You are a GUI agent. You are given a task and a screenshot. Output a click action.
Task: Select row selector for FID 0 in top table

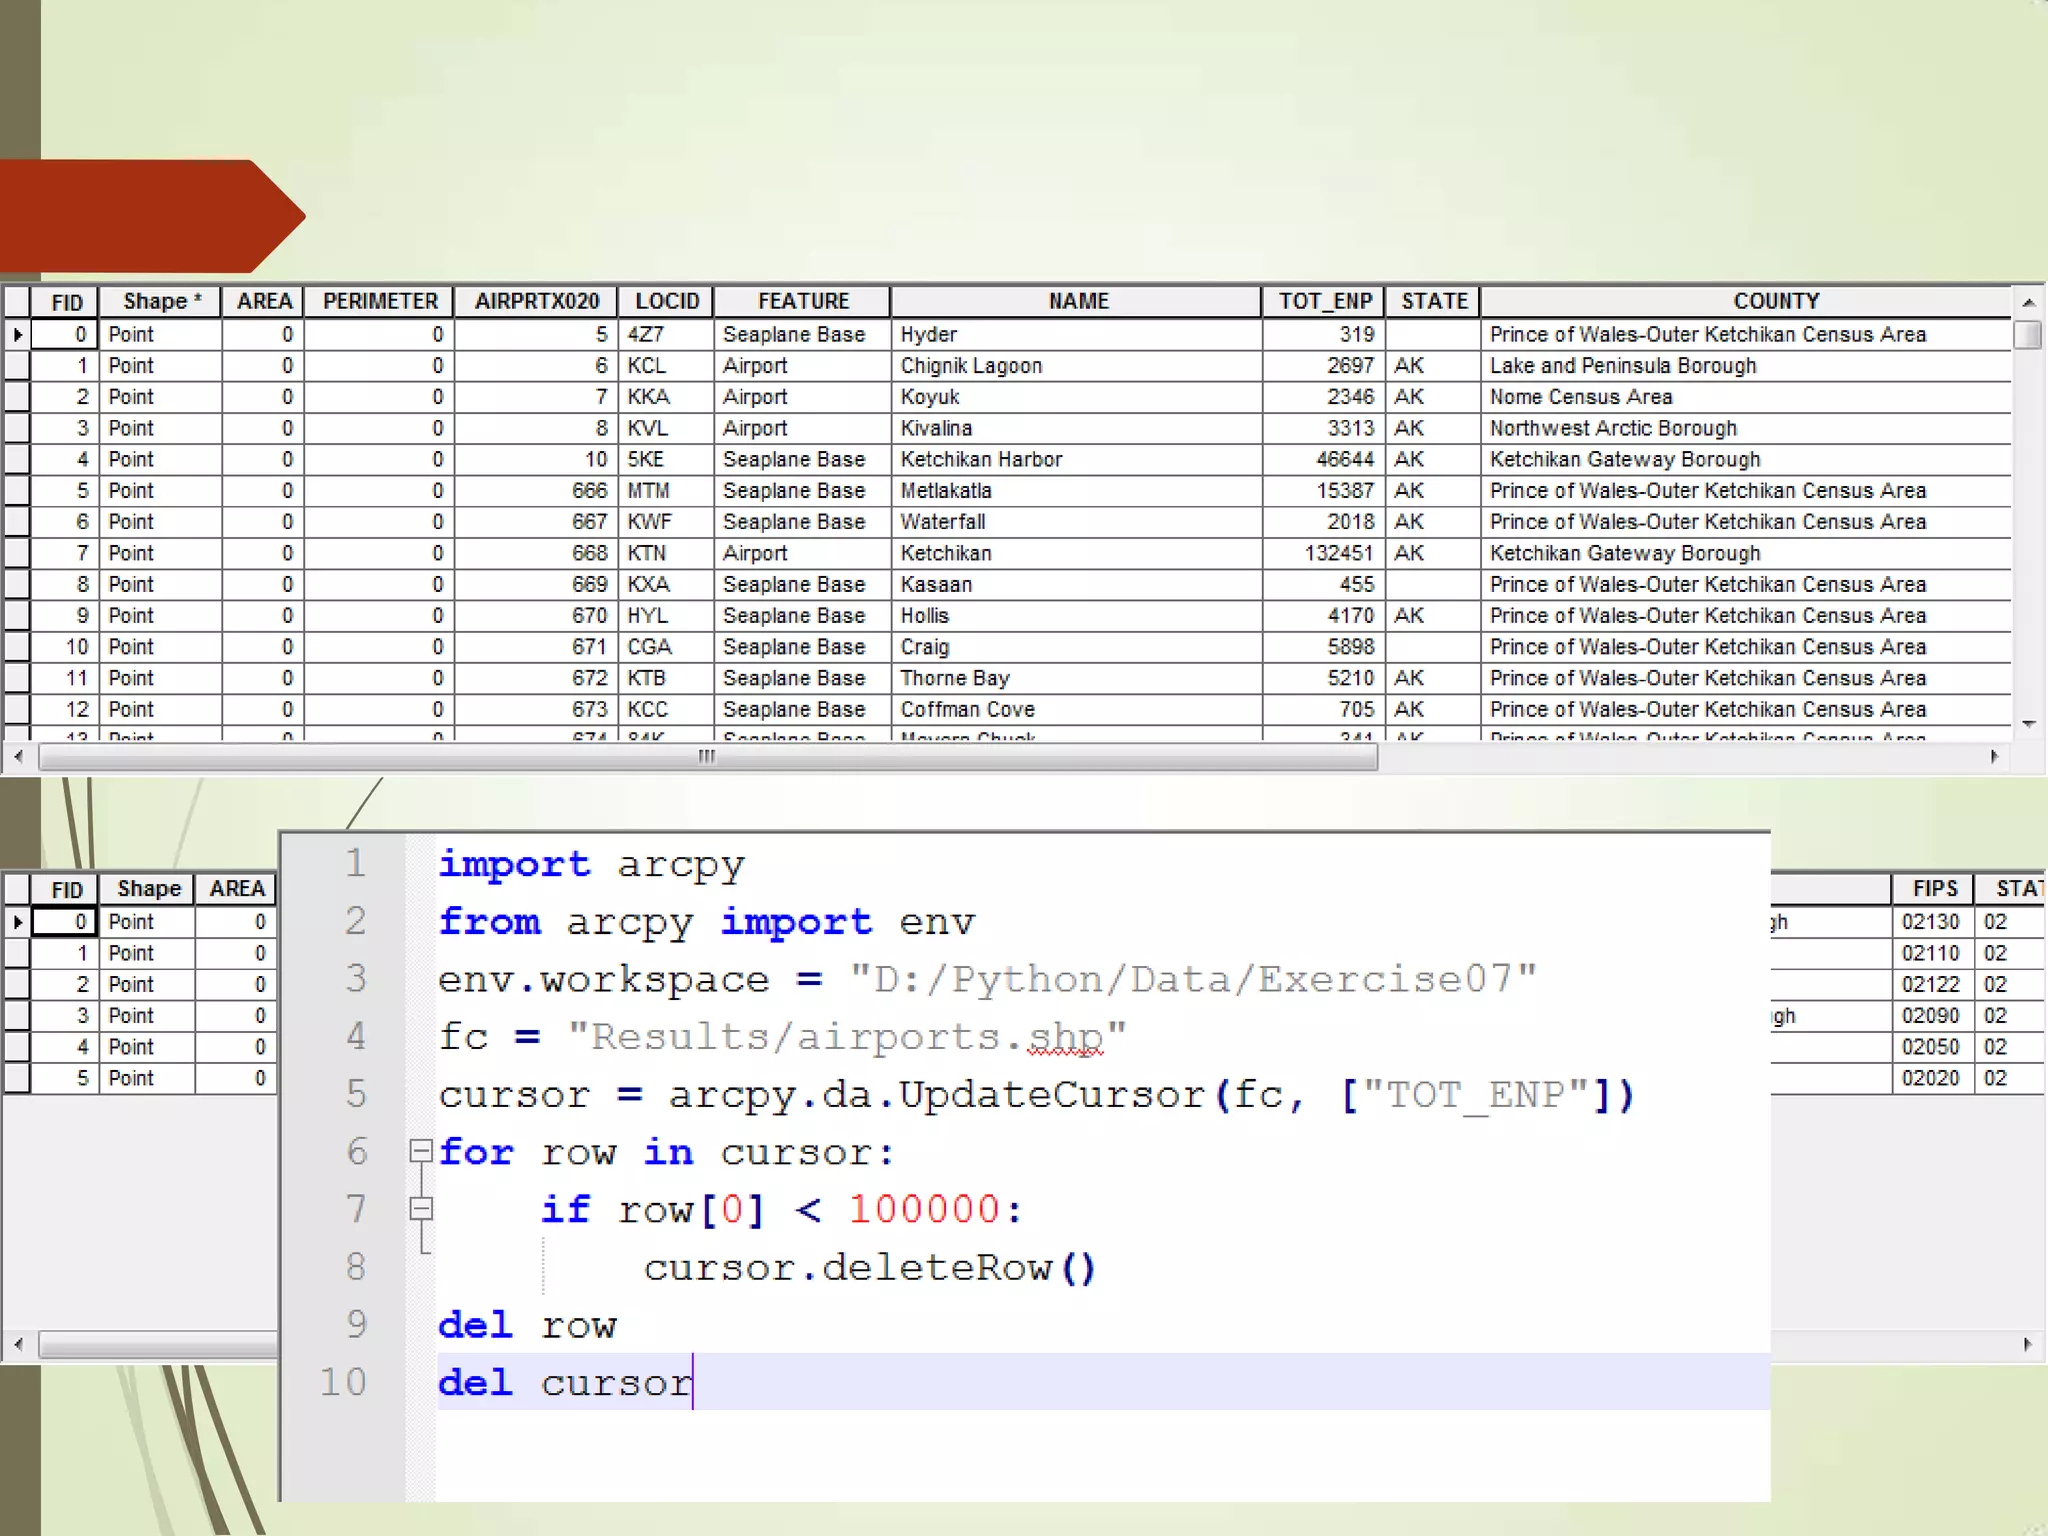click(17, 335)
